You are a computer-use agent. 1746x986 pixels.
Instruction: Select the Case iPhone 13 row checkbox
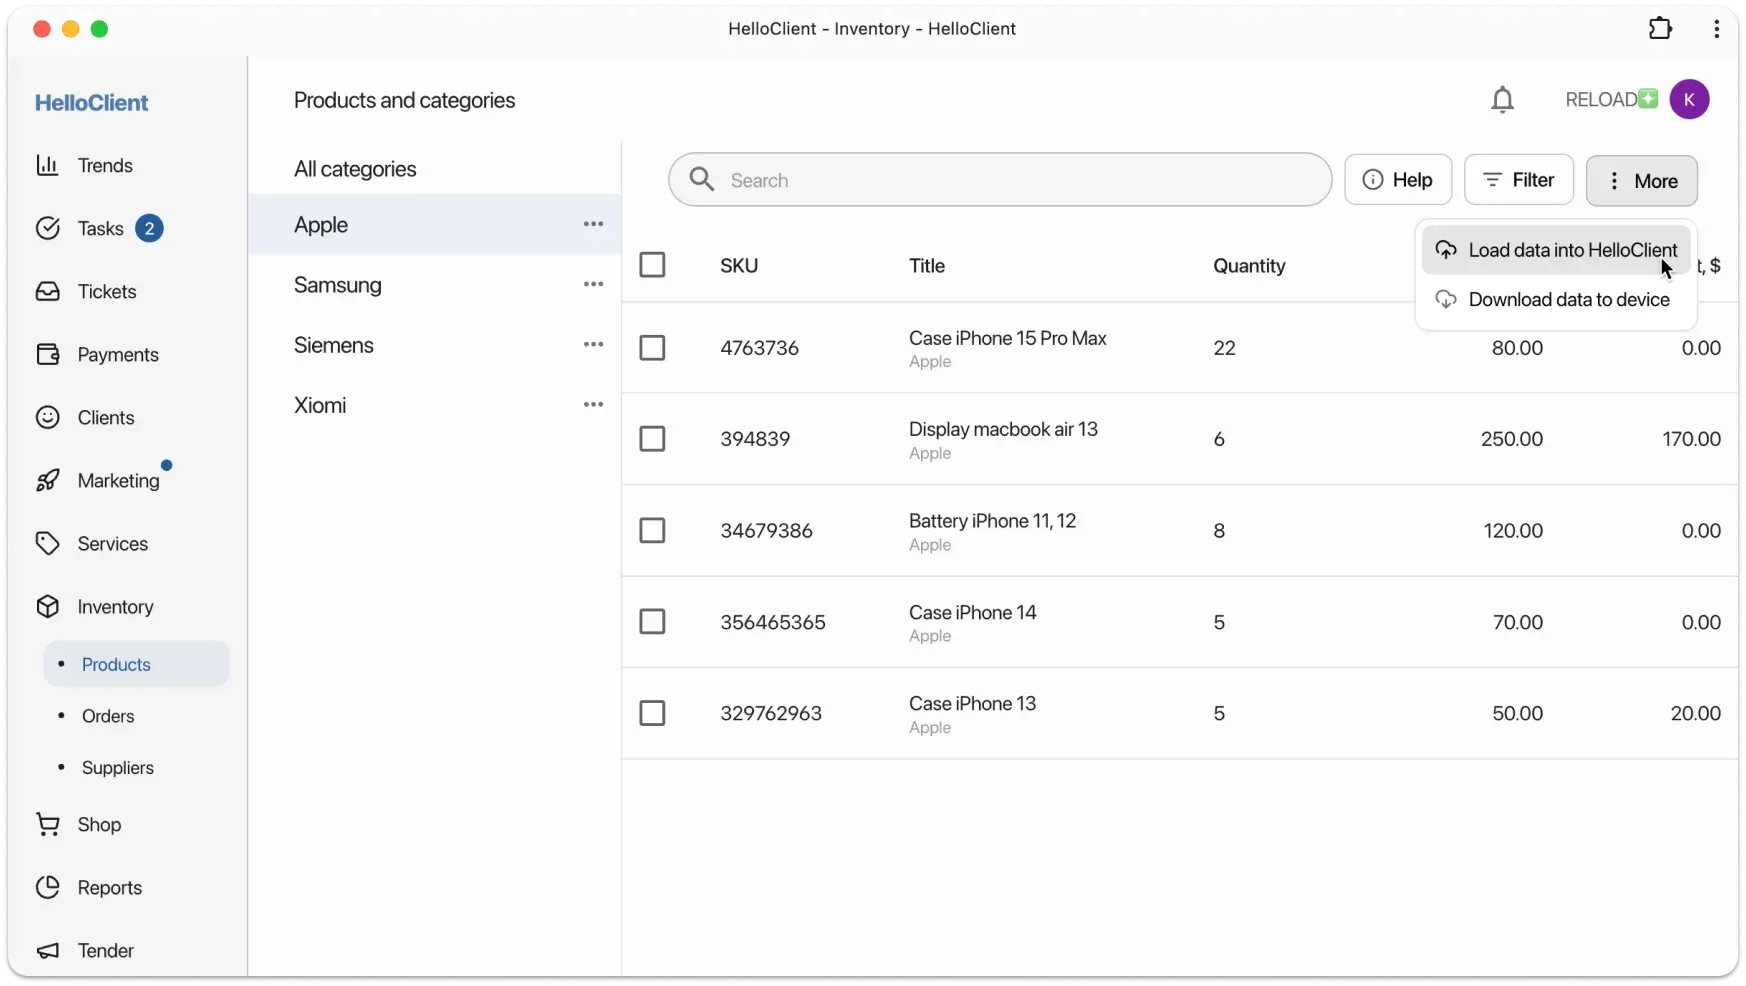[x=653, y=713]
